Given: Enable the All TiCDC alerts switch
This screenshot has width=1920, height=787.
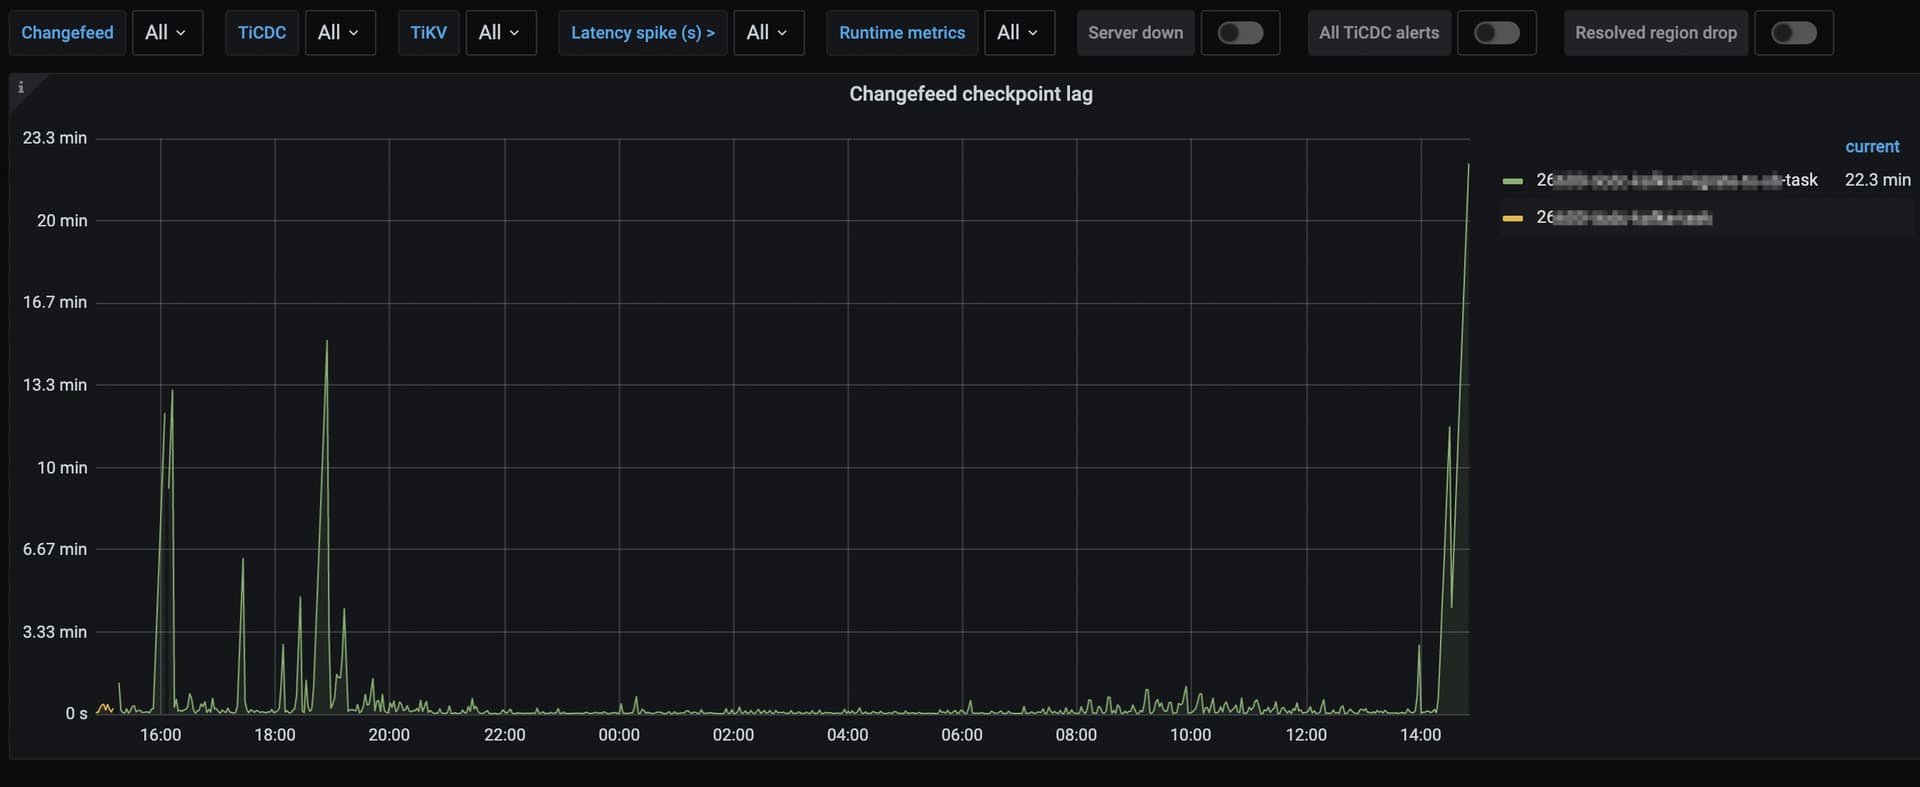Looking at the screenshot, I should [x=1497, y=33].
